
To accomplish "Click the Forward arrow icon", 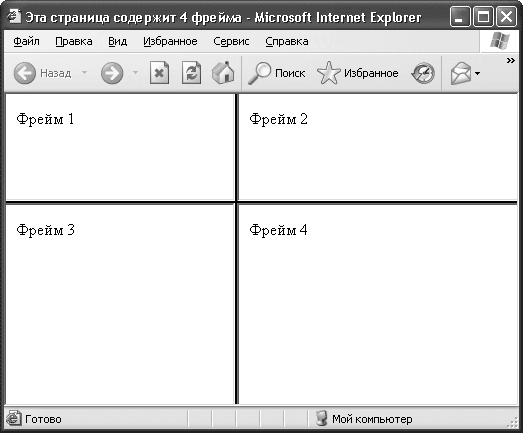I will tap(112, 73).
